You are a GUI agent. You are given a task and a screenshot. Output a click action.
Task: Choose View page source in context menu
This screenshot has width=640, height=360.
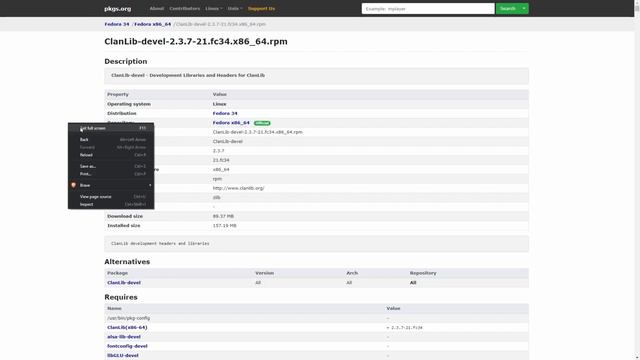(111, 197)
